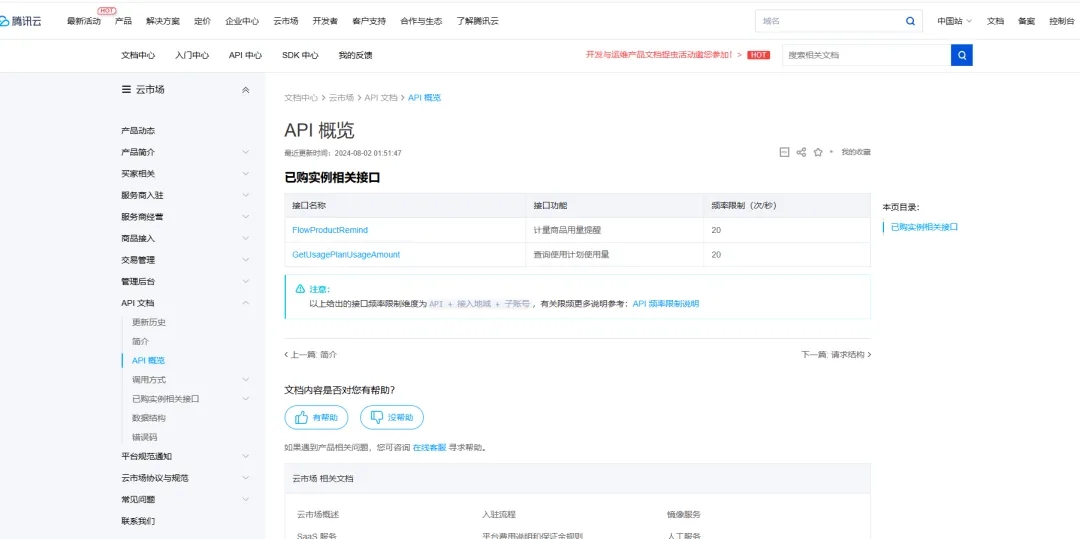This screenshot has width=1080, height=539.
Task: Click the magnifier icon in domain search
Action: (x=910, y=21)
